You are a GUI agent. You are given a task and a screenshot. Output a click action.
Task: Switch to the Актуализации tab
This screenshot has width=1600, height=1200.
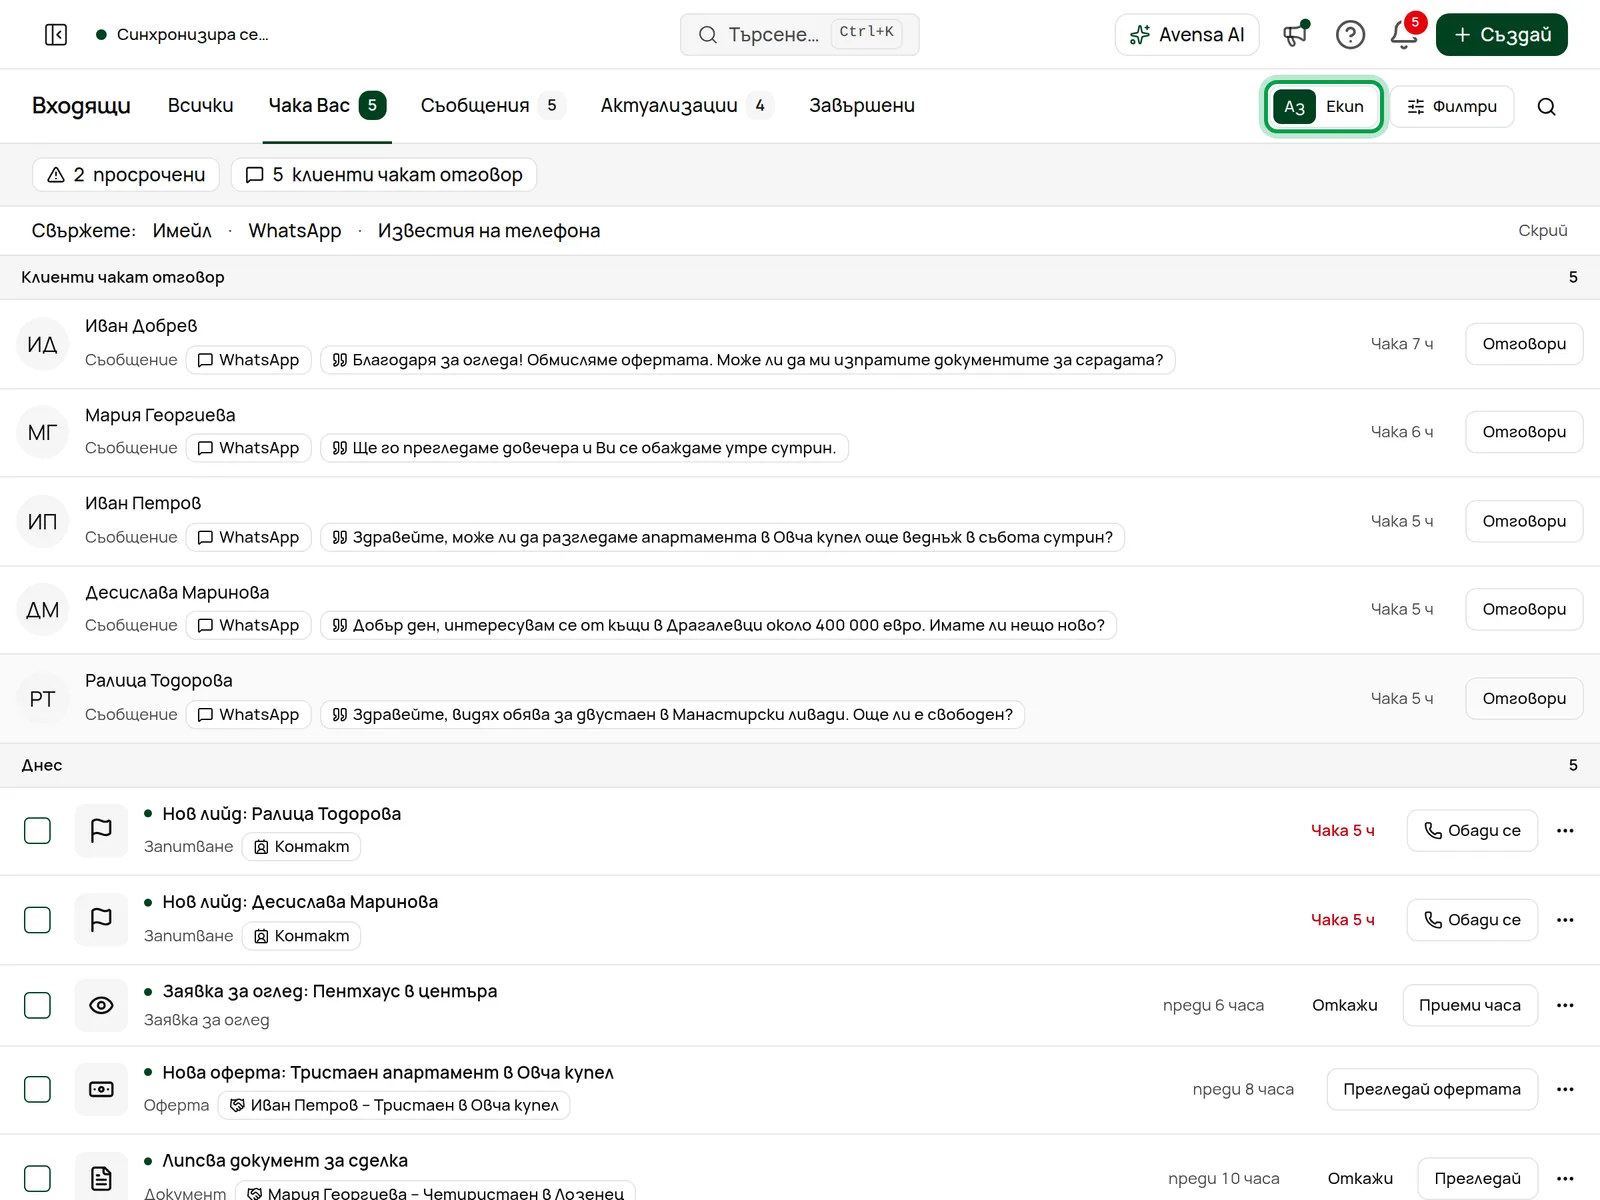(x=686, y=106)
